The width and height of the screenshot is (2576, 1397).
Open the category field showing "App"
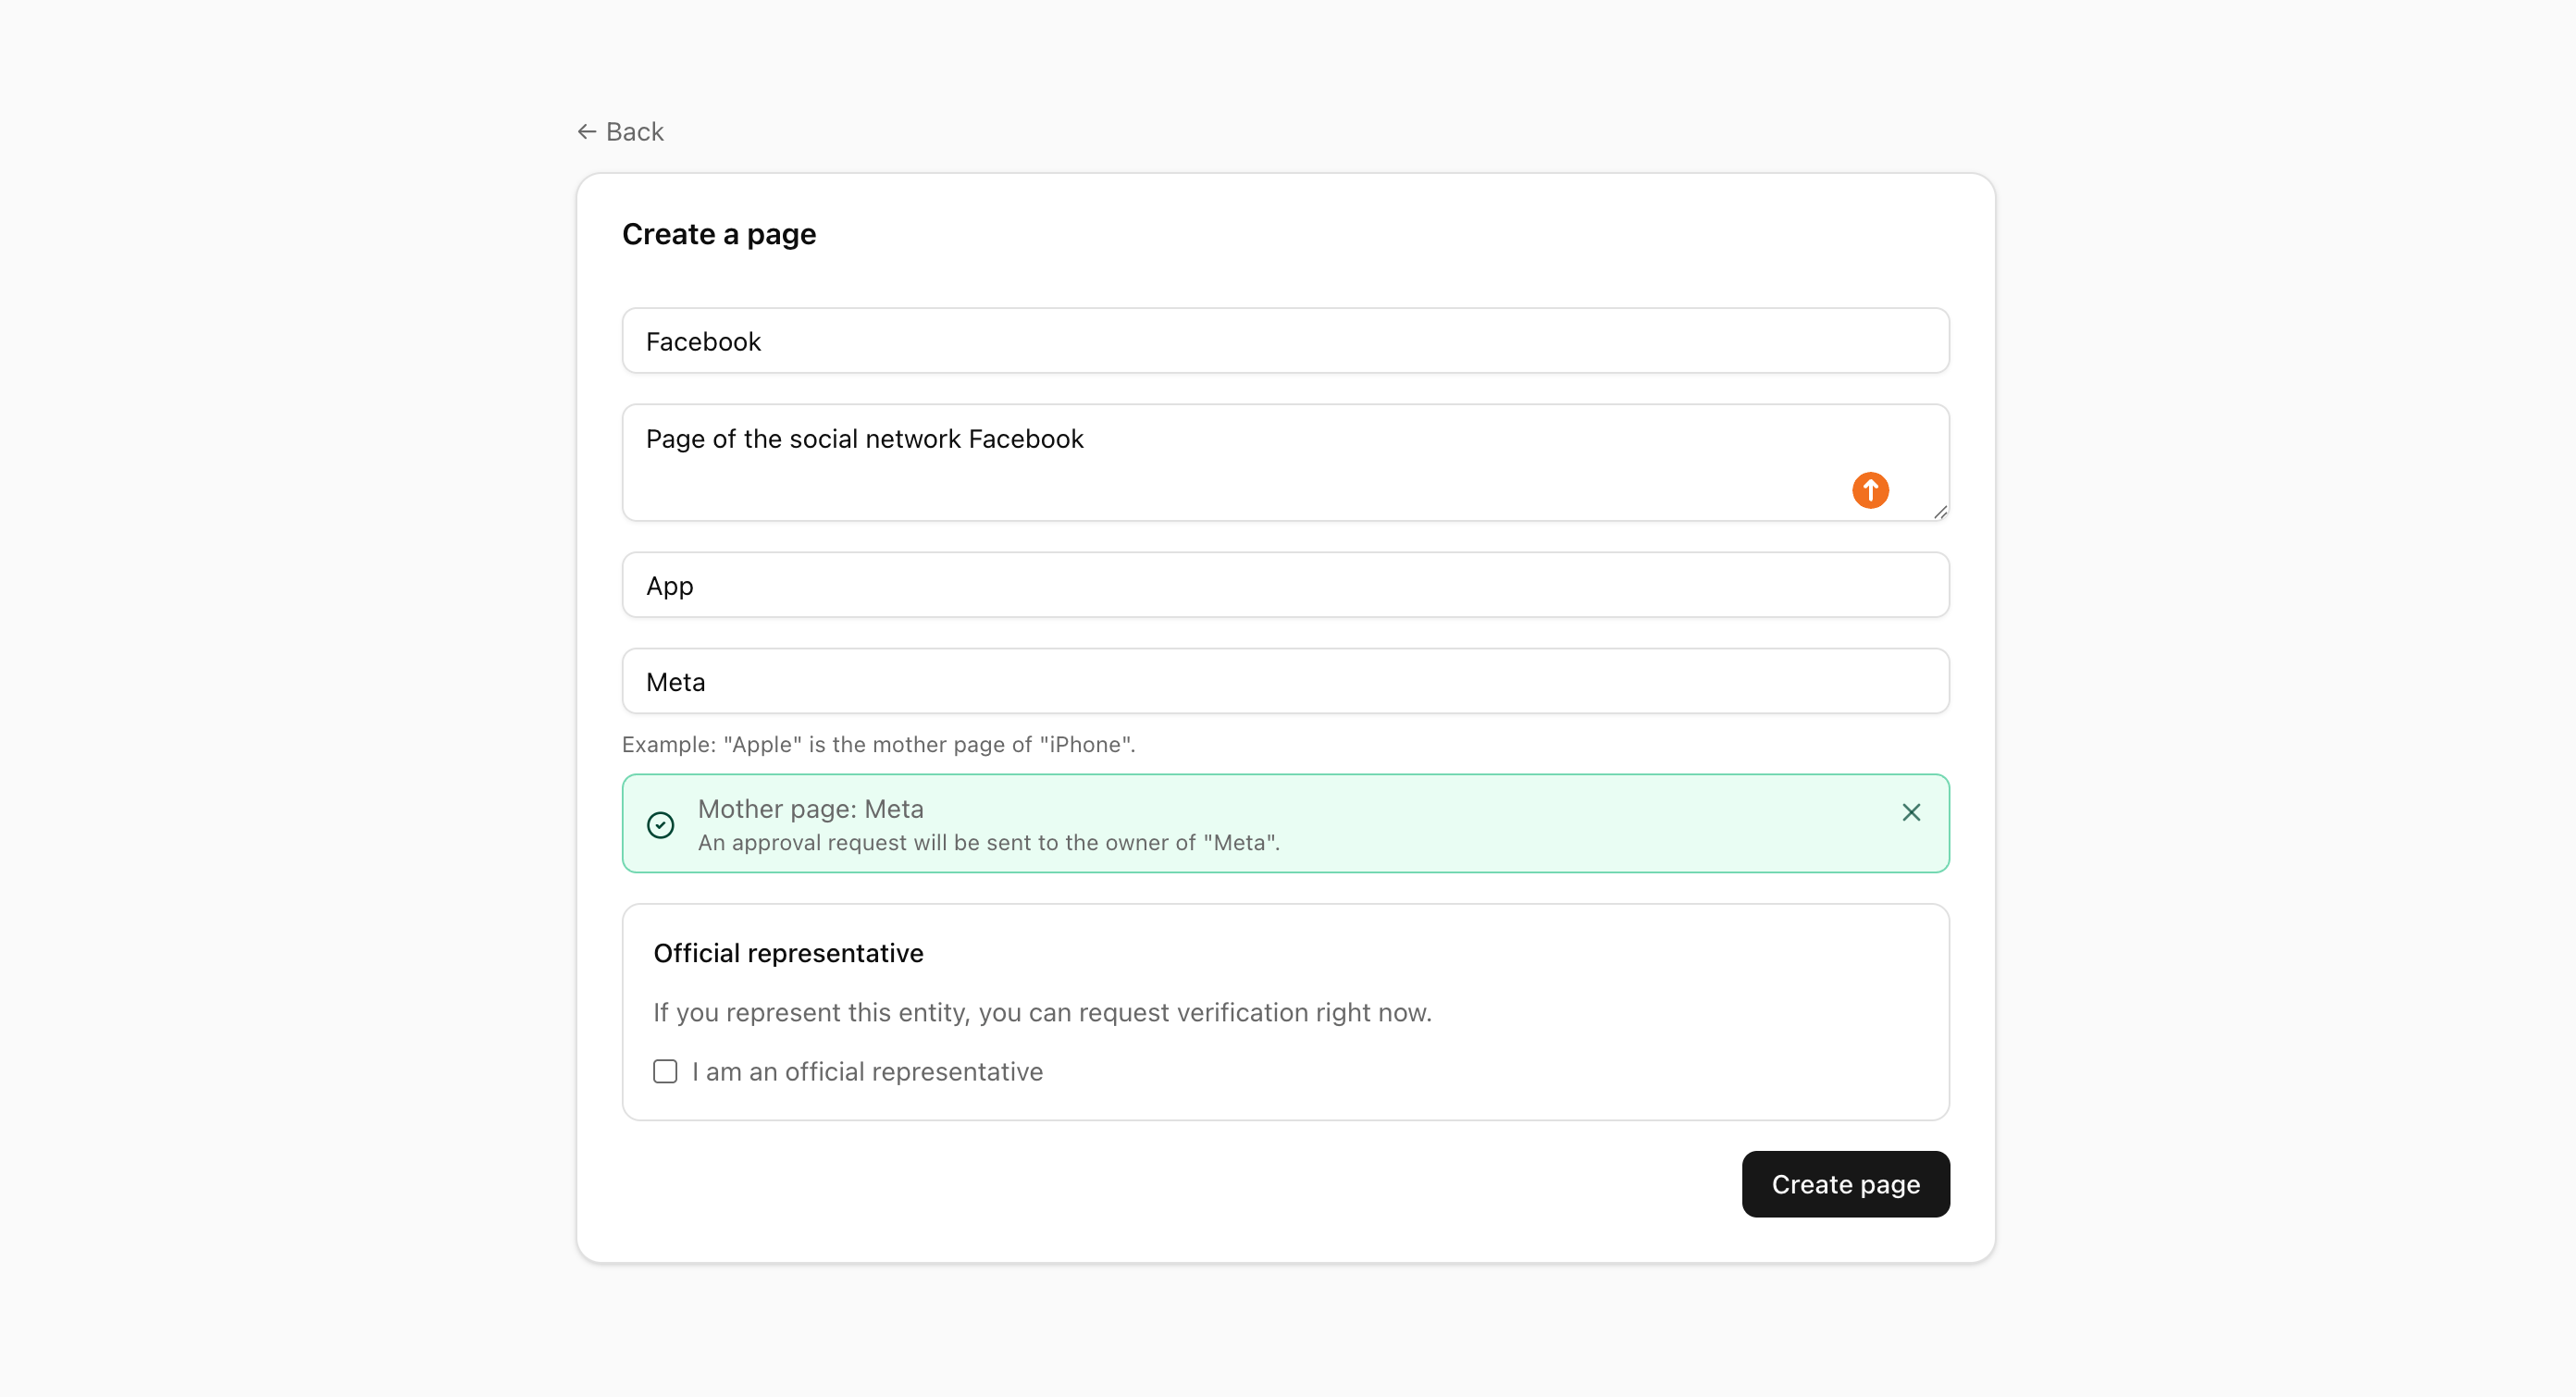[1285, 585]
